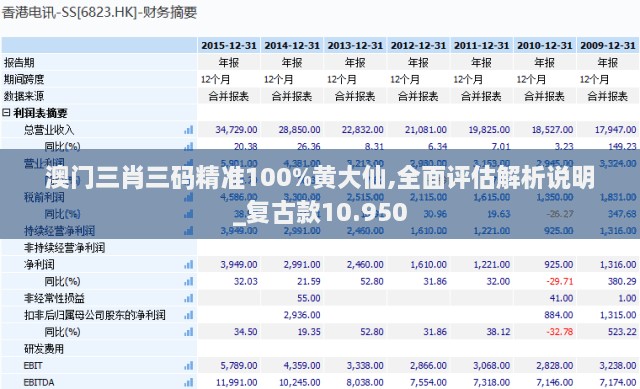Click the EBITDA row label
Image resolution: width=640 pixels, height=389 pixels.
tap(39, 382)
